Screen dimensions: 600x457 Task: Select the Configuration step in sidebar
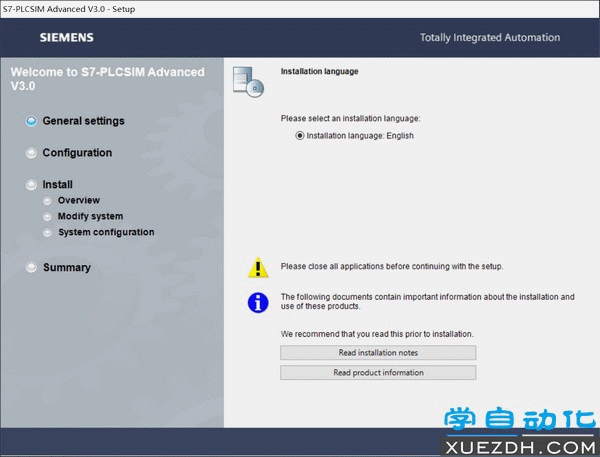[77, 153]
